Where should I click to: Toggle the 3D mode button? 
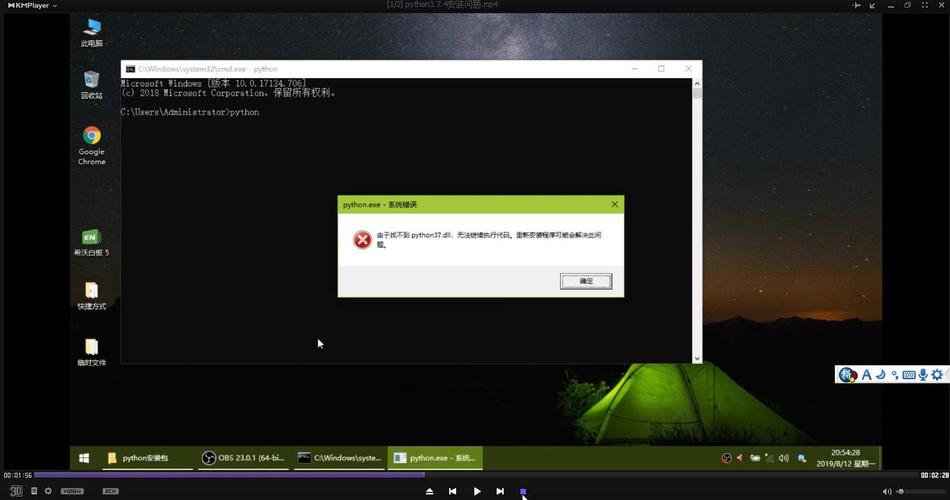[16, 491]
